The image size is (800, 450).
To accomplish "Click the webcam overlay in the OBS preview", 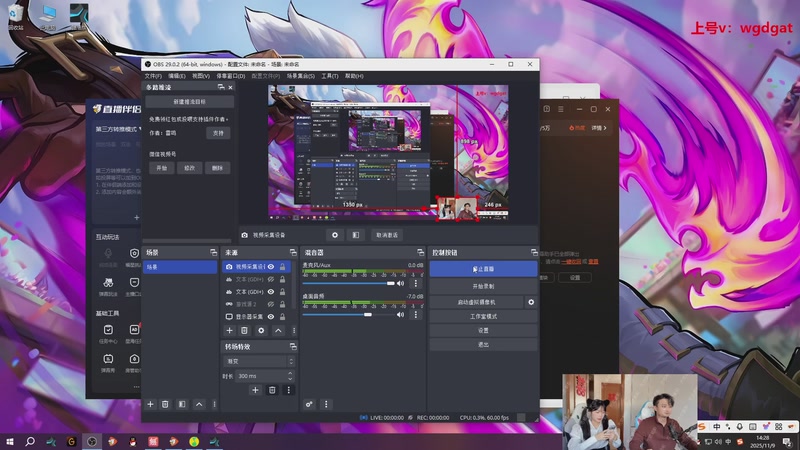I will (457, 208).
